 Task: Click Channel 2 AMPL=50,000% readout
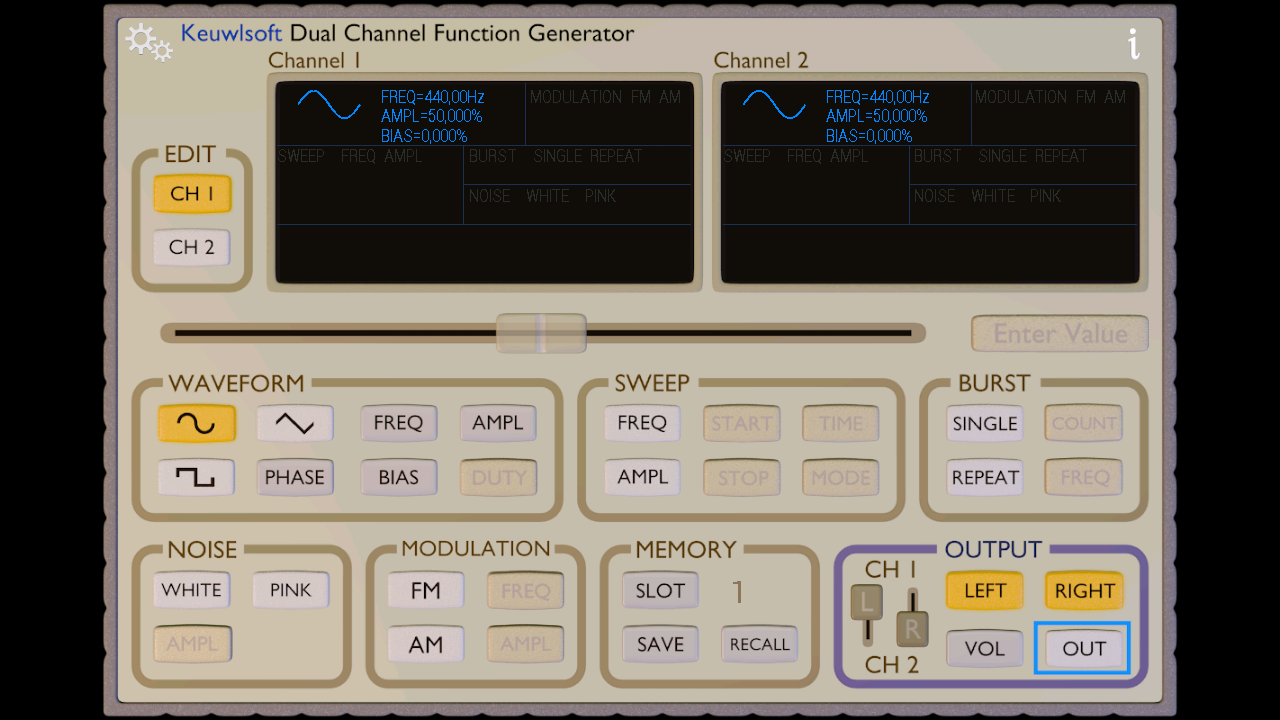click(877, 116)
